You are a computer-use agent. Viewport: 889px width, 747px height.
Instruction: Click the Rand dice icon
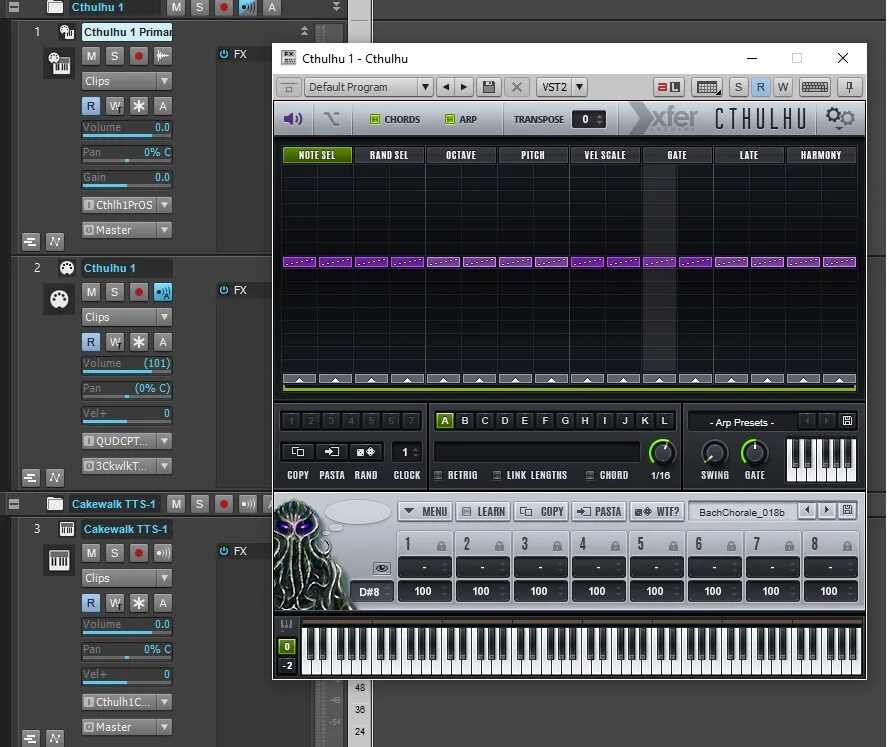tap(366, 452)
